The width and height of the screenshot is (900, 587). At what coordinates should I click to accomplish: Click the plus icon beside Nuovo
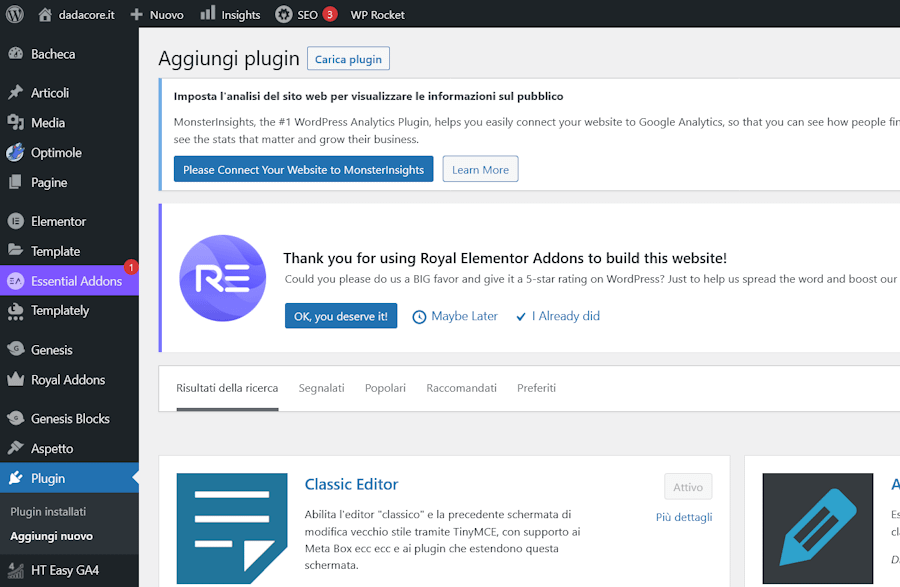coord(136,14)
